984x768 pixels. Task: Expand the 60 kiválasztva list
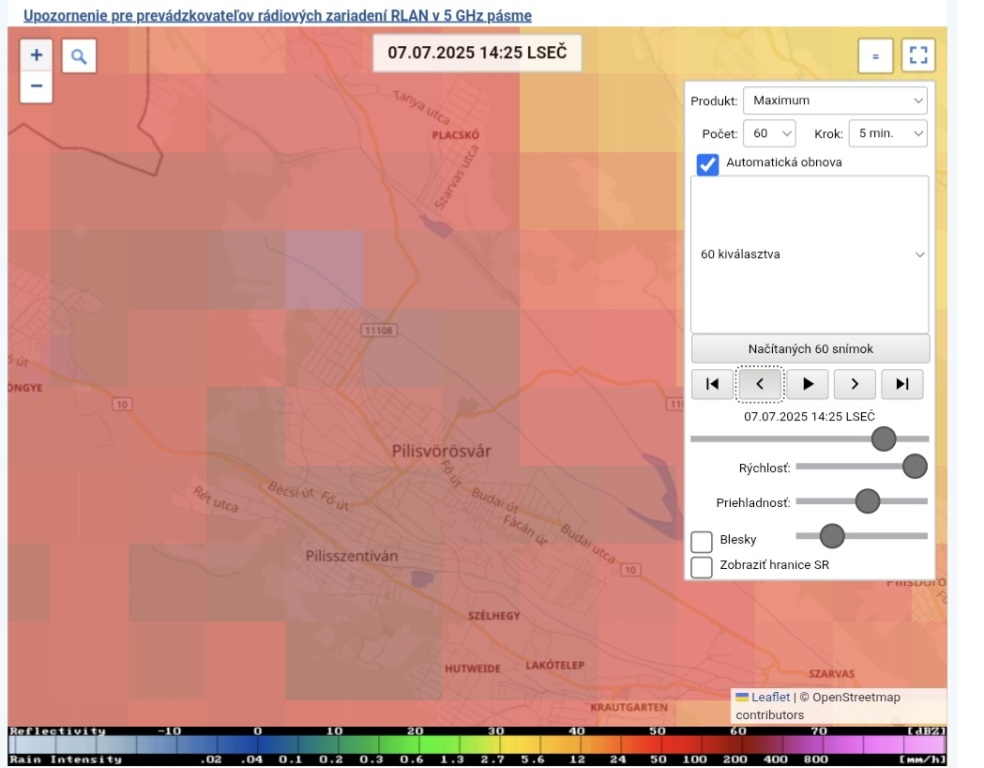click(x=810, y=255)
